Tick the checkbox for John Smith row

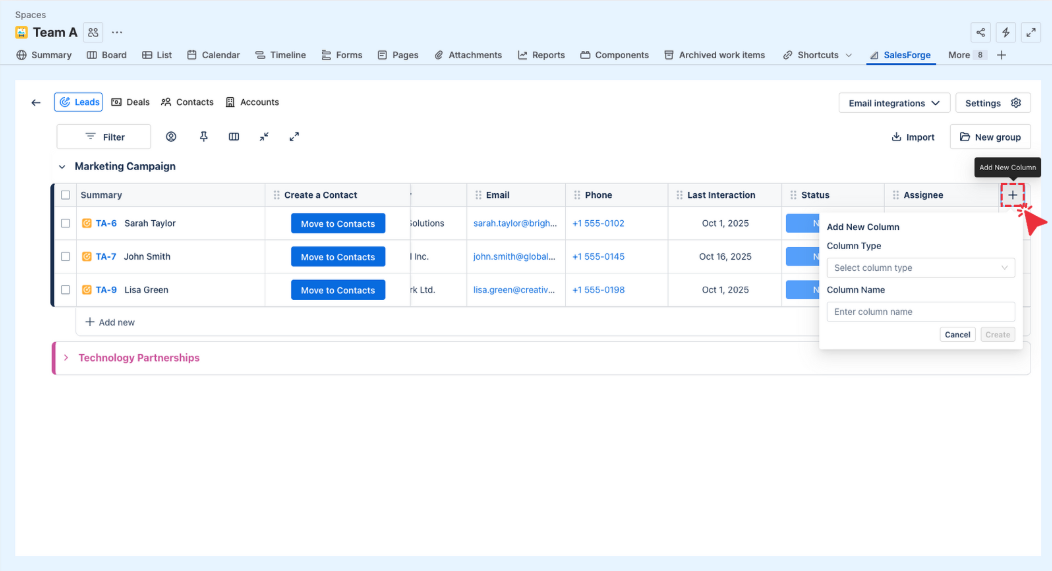tap(66, 257)
